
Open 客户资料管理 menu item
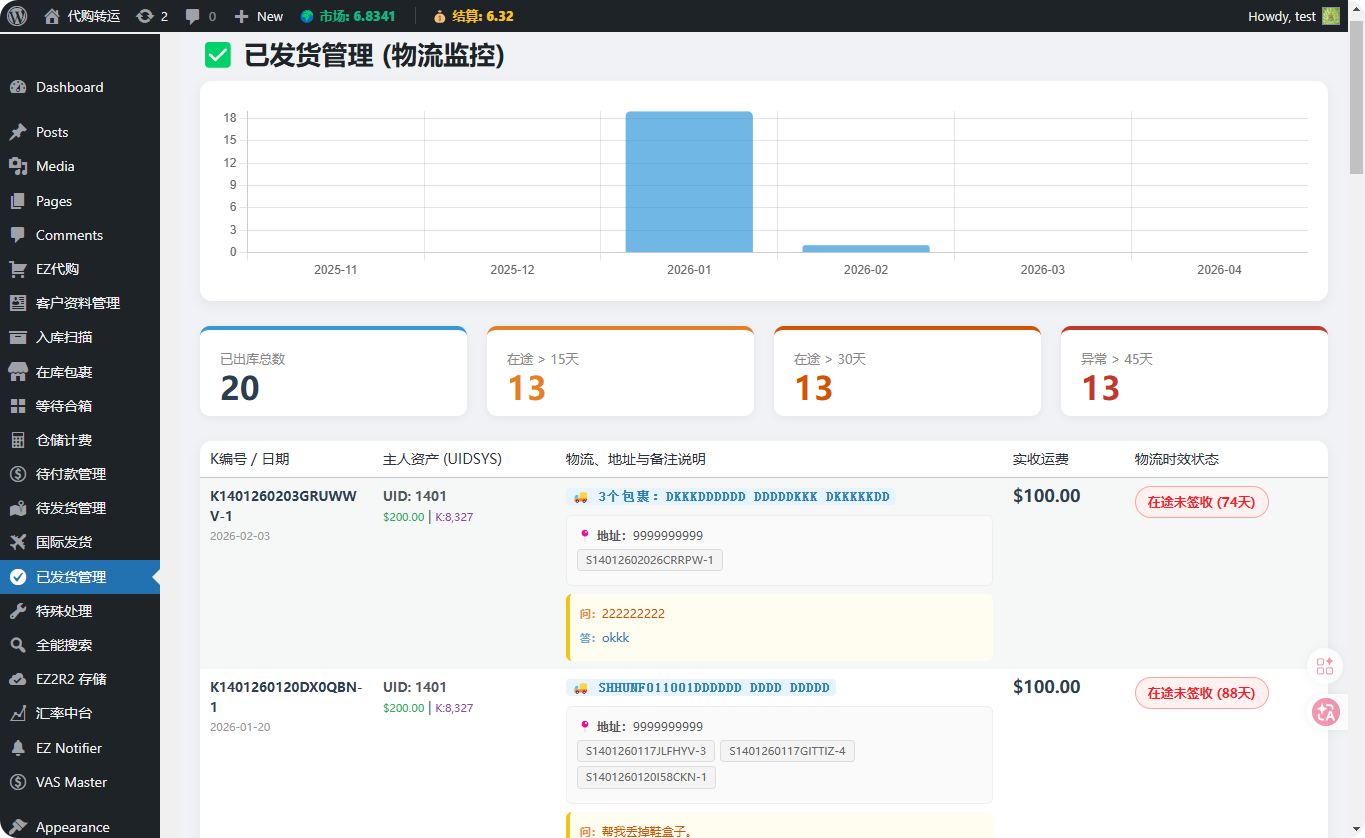tap(78, 303)
